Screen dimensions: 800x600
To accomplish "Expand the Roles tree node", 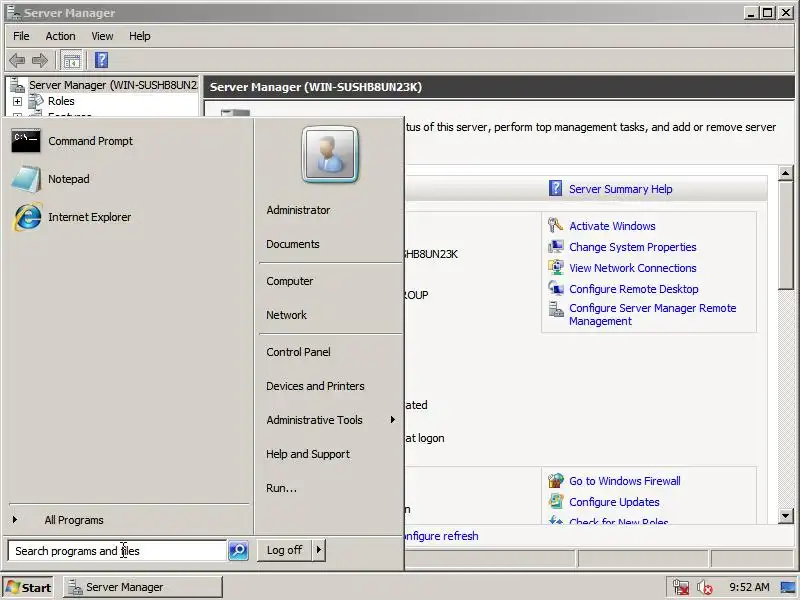I will (x=17, y=102).
